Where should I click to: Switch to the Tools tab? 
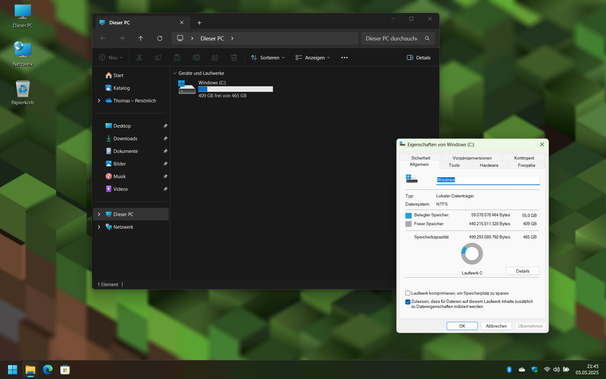[x=454, y=165]
